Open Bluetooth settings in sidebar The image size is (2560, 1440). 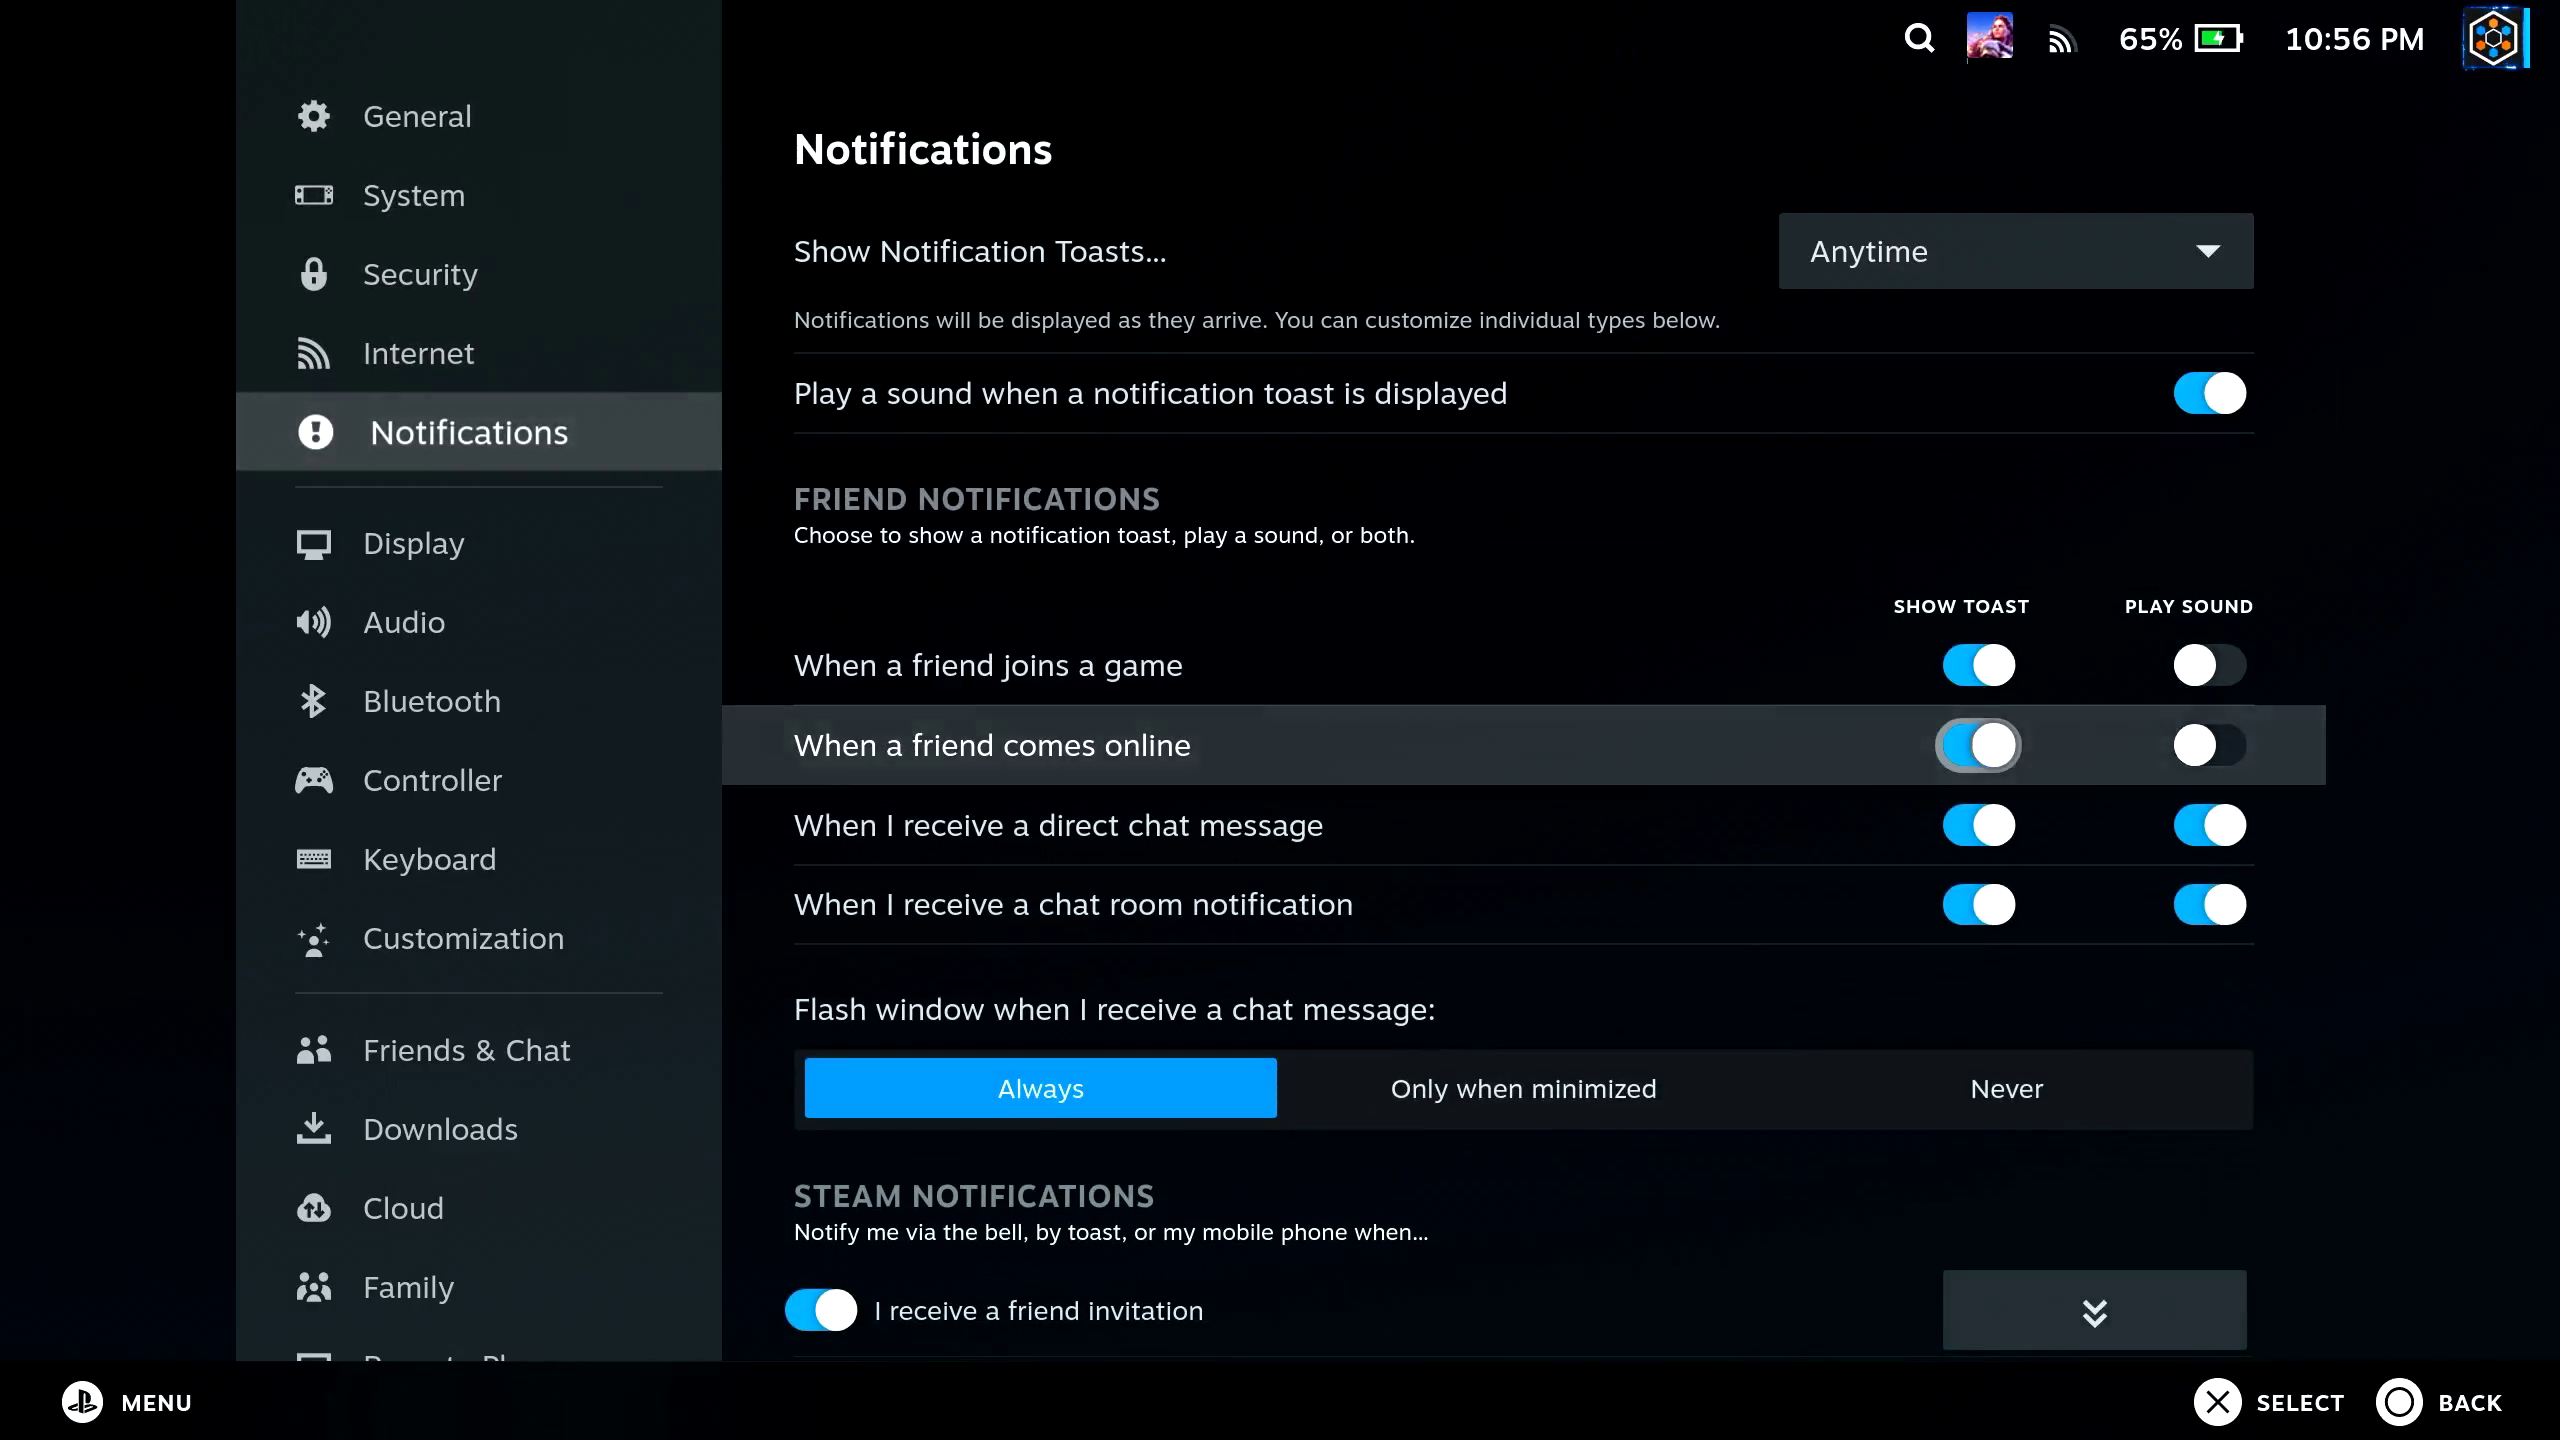click(430, 701)
